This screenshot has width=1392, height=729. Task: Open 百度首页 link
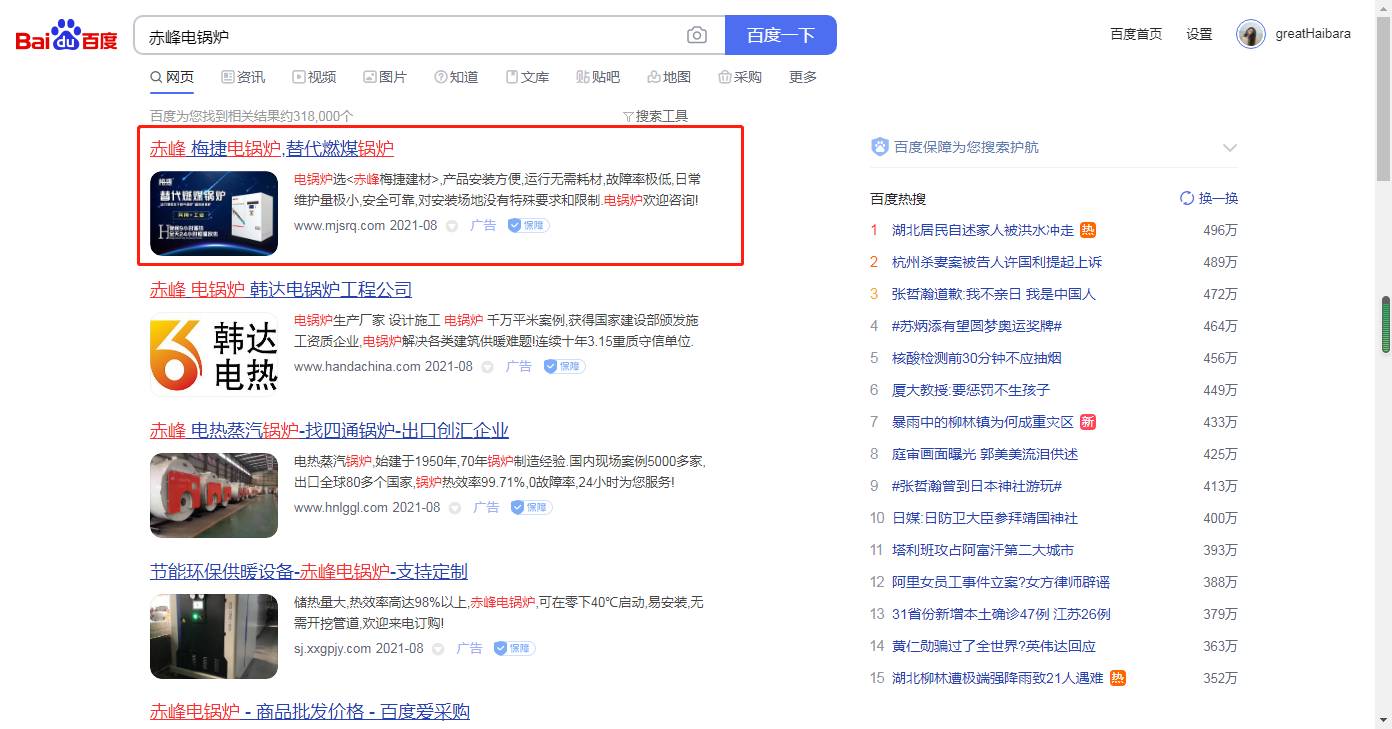click(x=1136, y=34)
